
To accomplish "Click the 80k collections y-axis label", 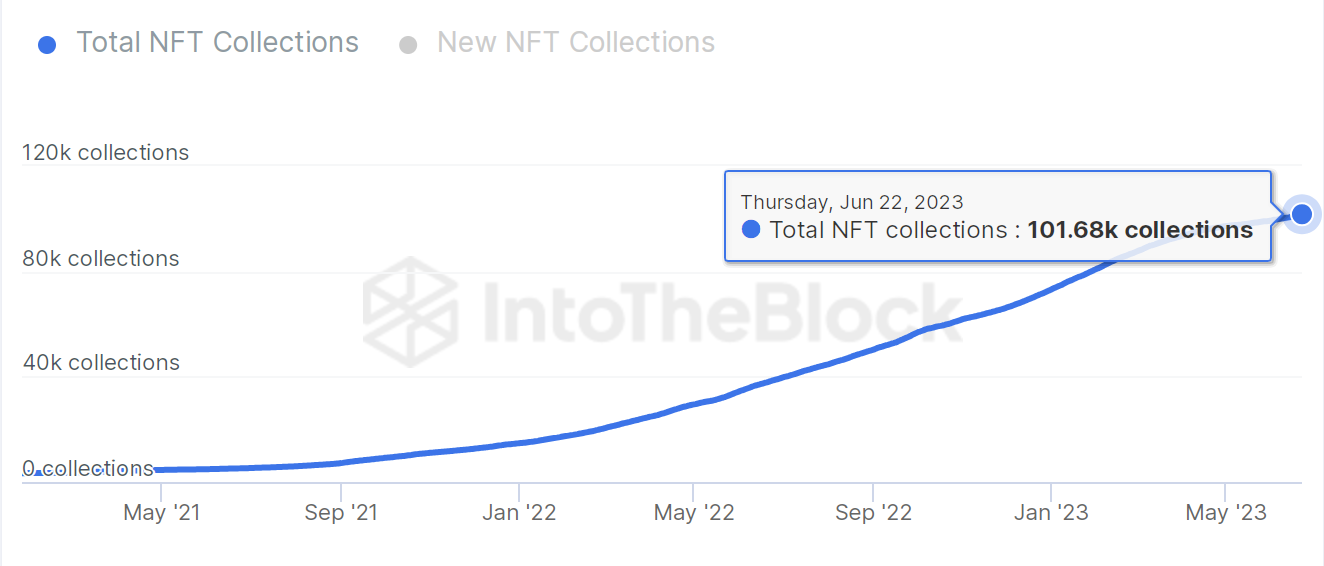I will pos(101,259).
